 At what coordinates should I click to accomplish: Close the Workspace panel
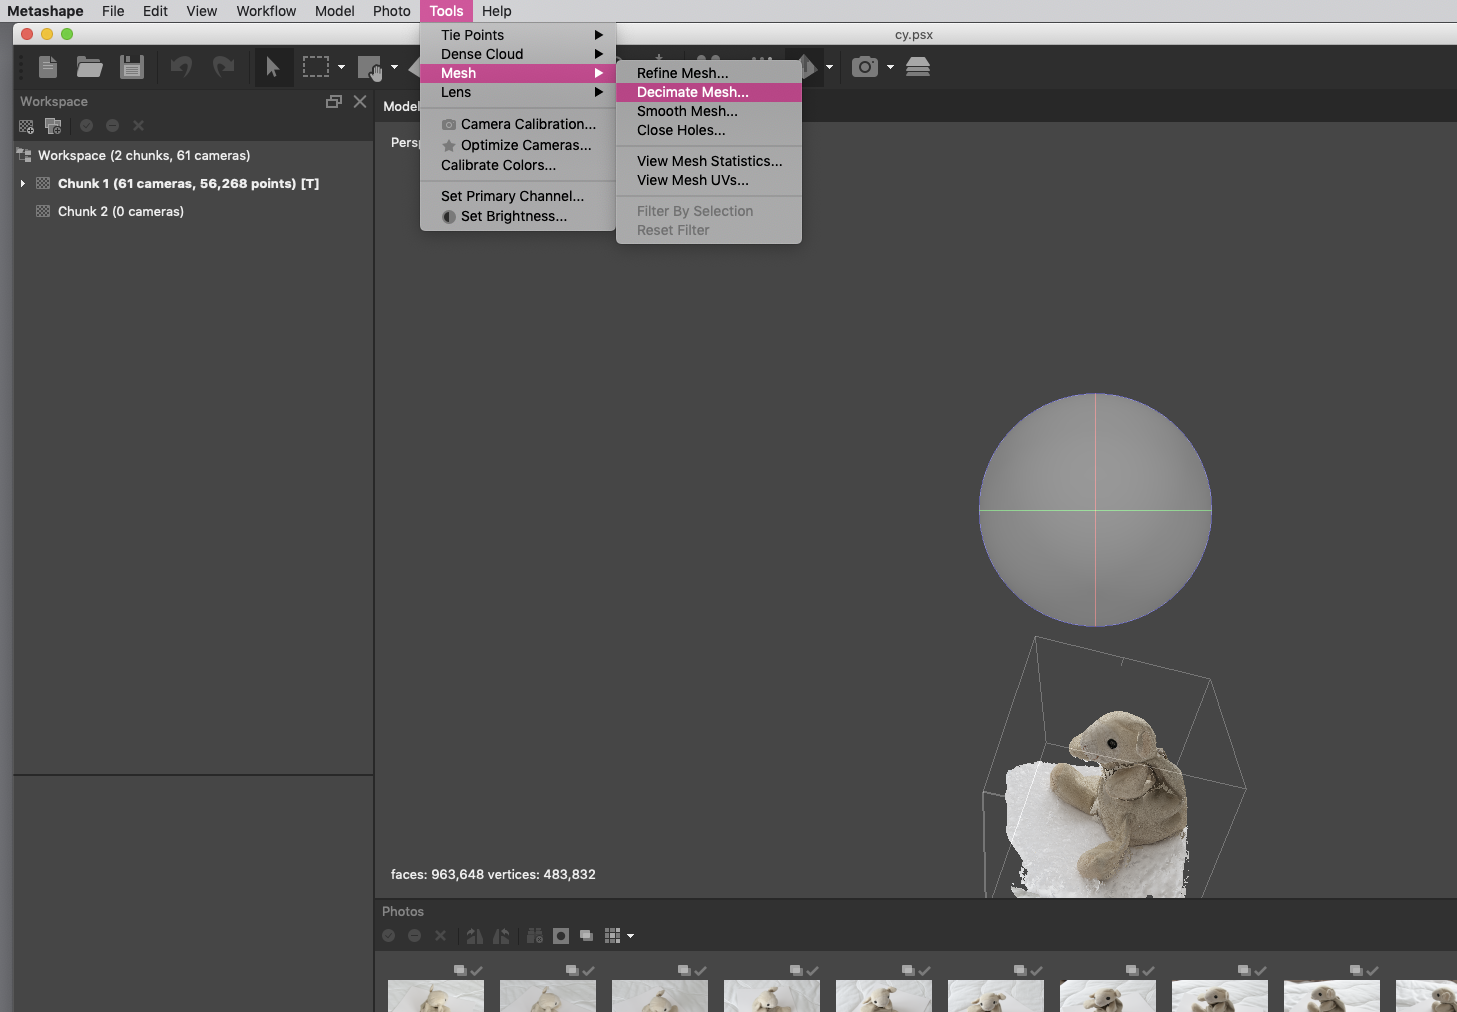360,102
